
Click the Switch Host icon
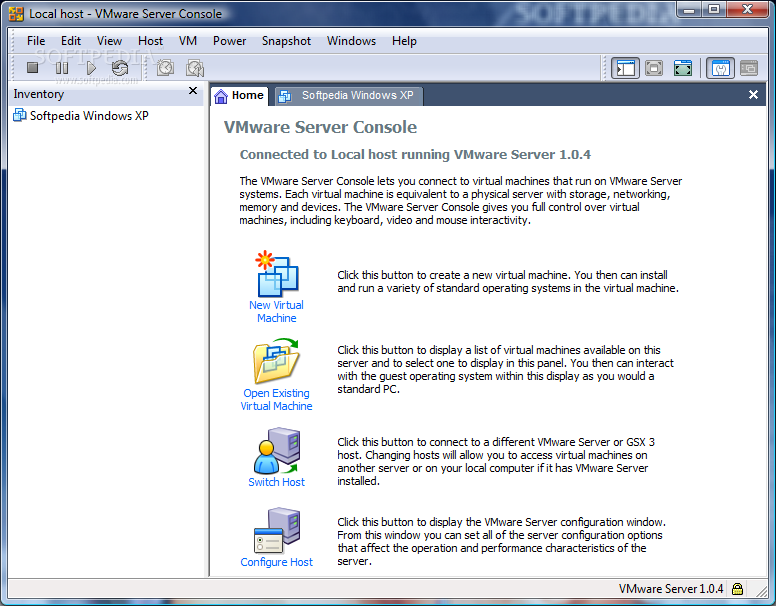(x=276, y=450)
